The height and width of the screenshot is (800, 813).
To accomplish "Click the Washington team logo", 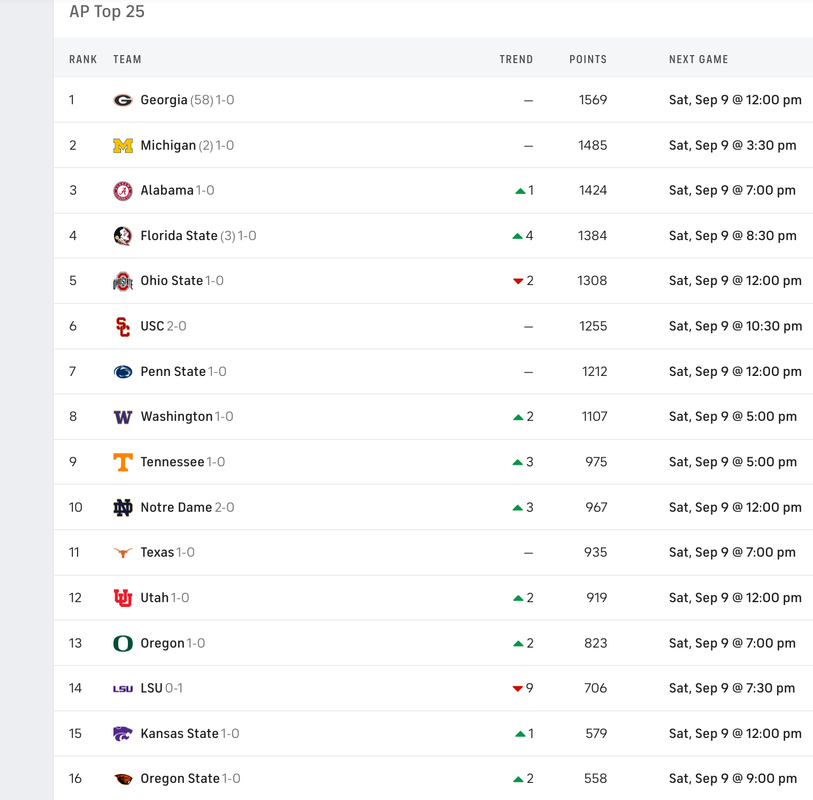I will point(123,417).
